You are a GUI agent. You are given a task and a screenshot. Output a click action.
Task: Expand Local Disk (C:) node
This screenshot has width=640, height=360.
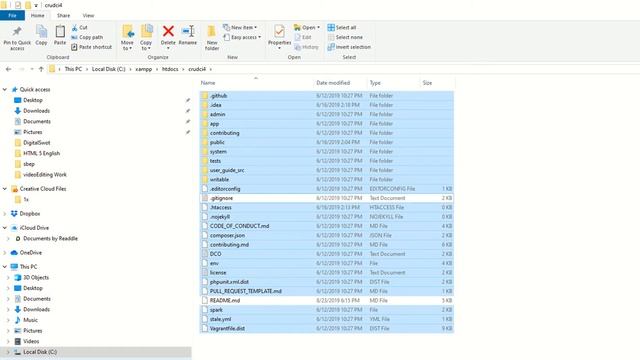click(x=8, y=352)
